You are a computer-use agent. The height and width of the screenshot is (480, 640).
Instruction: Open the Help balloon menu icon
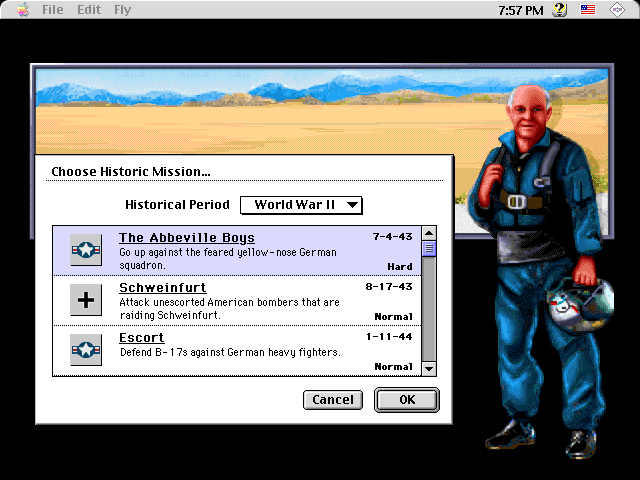pyautogui.click(x=560, y=9)
